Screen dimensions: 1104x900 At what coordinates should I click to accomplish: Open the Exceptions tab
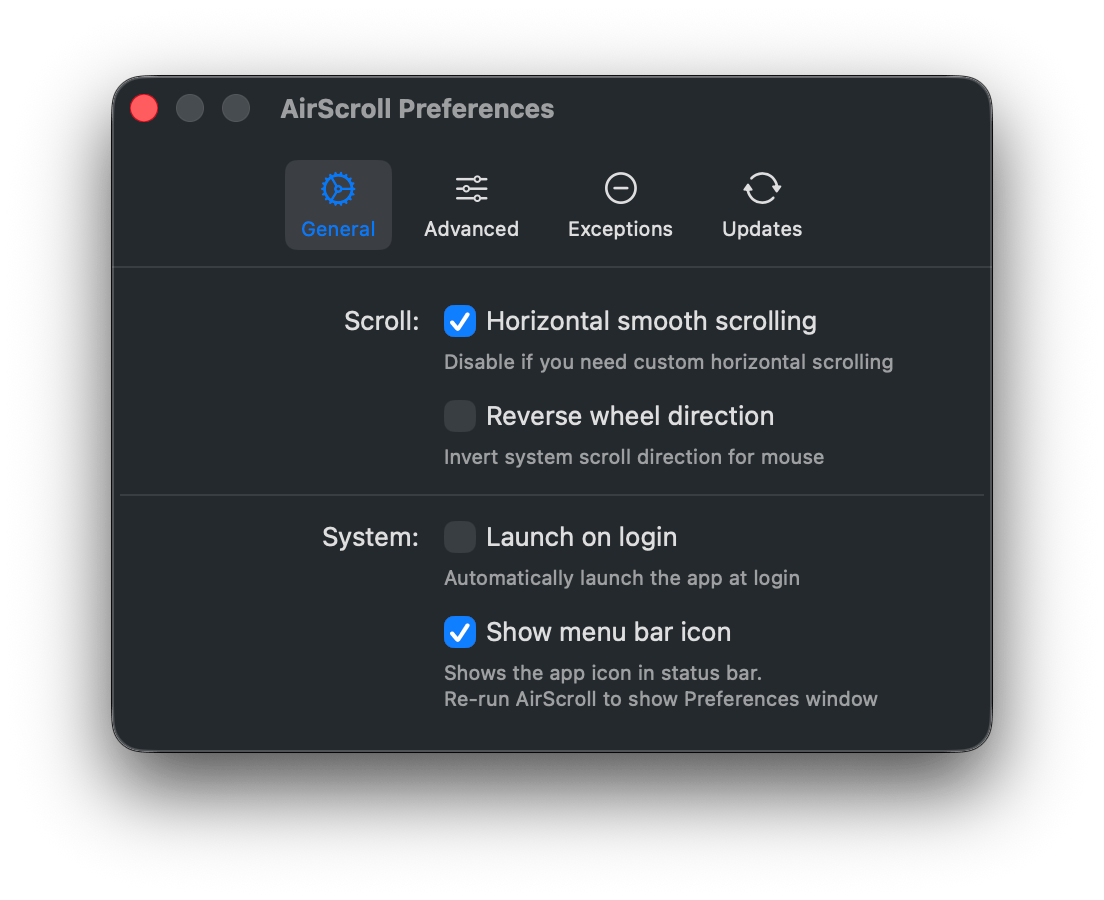tap(620, 205)
